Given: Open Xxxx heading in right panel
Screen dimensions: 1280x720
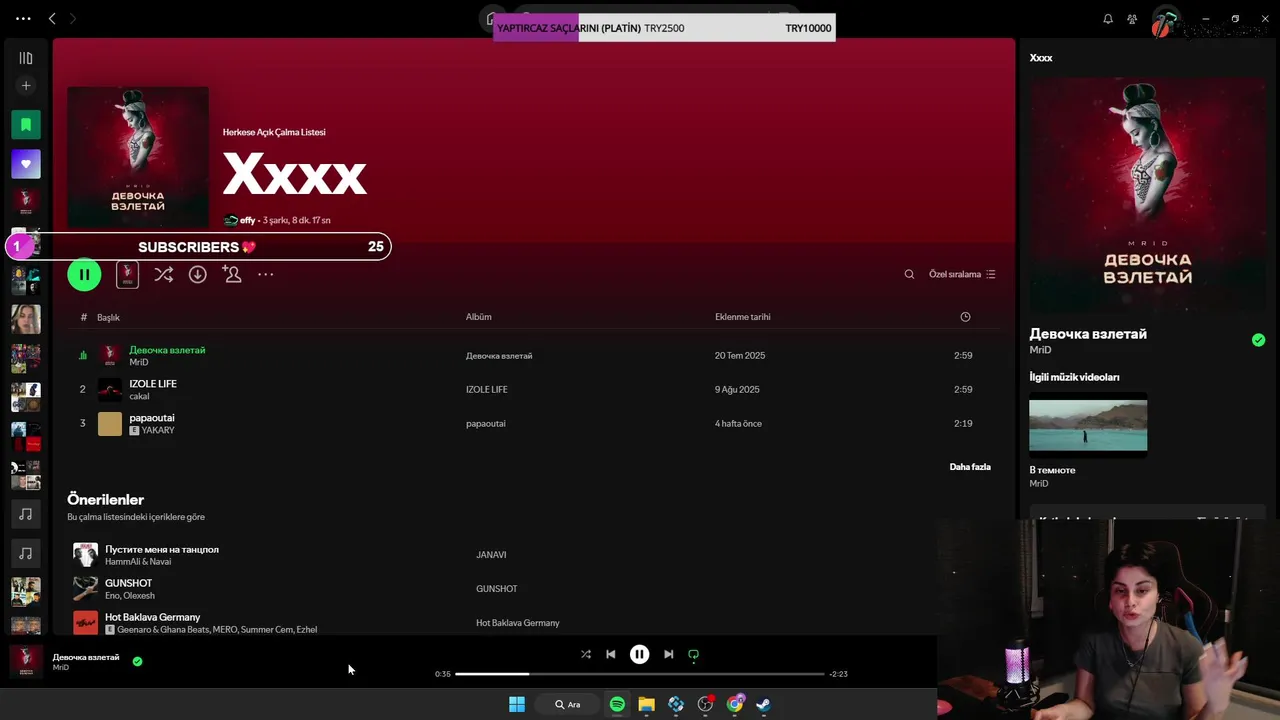Looking at the screenshot, I should pos(1041,58).
